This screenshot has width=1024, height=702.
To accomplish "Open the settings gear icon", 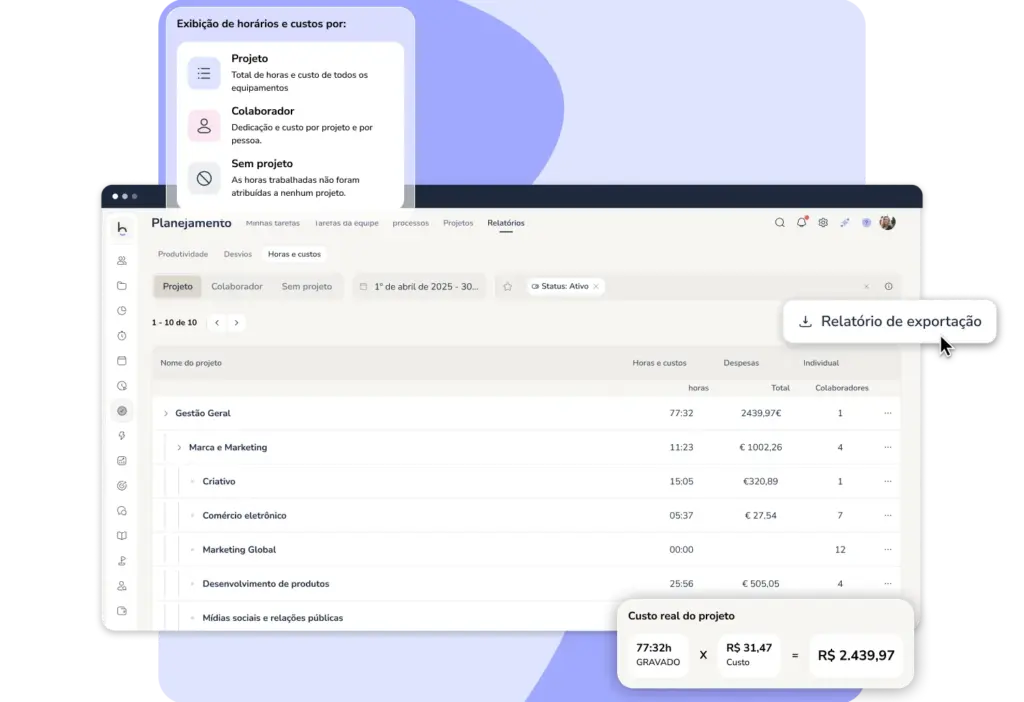I will [823, 223].
